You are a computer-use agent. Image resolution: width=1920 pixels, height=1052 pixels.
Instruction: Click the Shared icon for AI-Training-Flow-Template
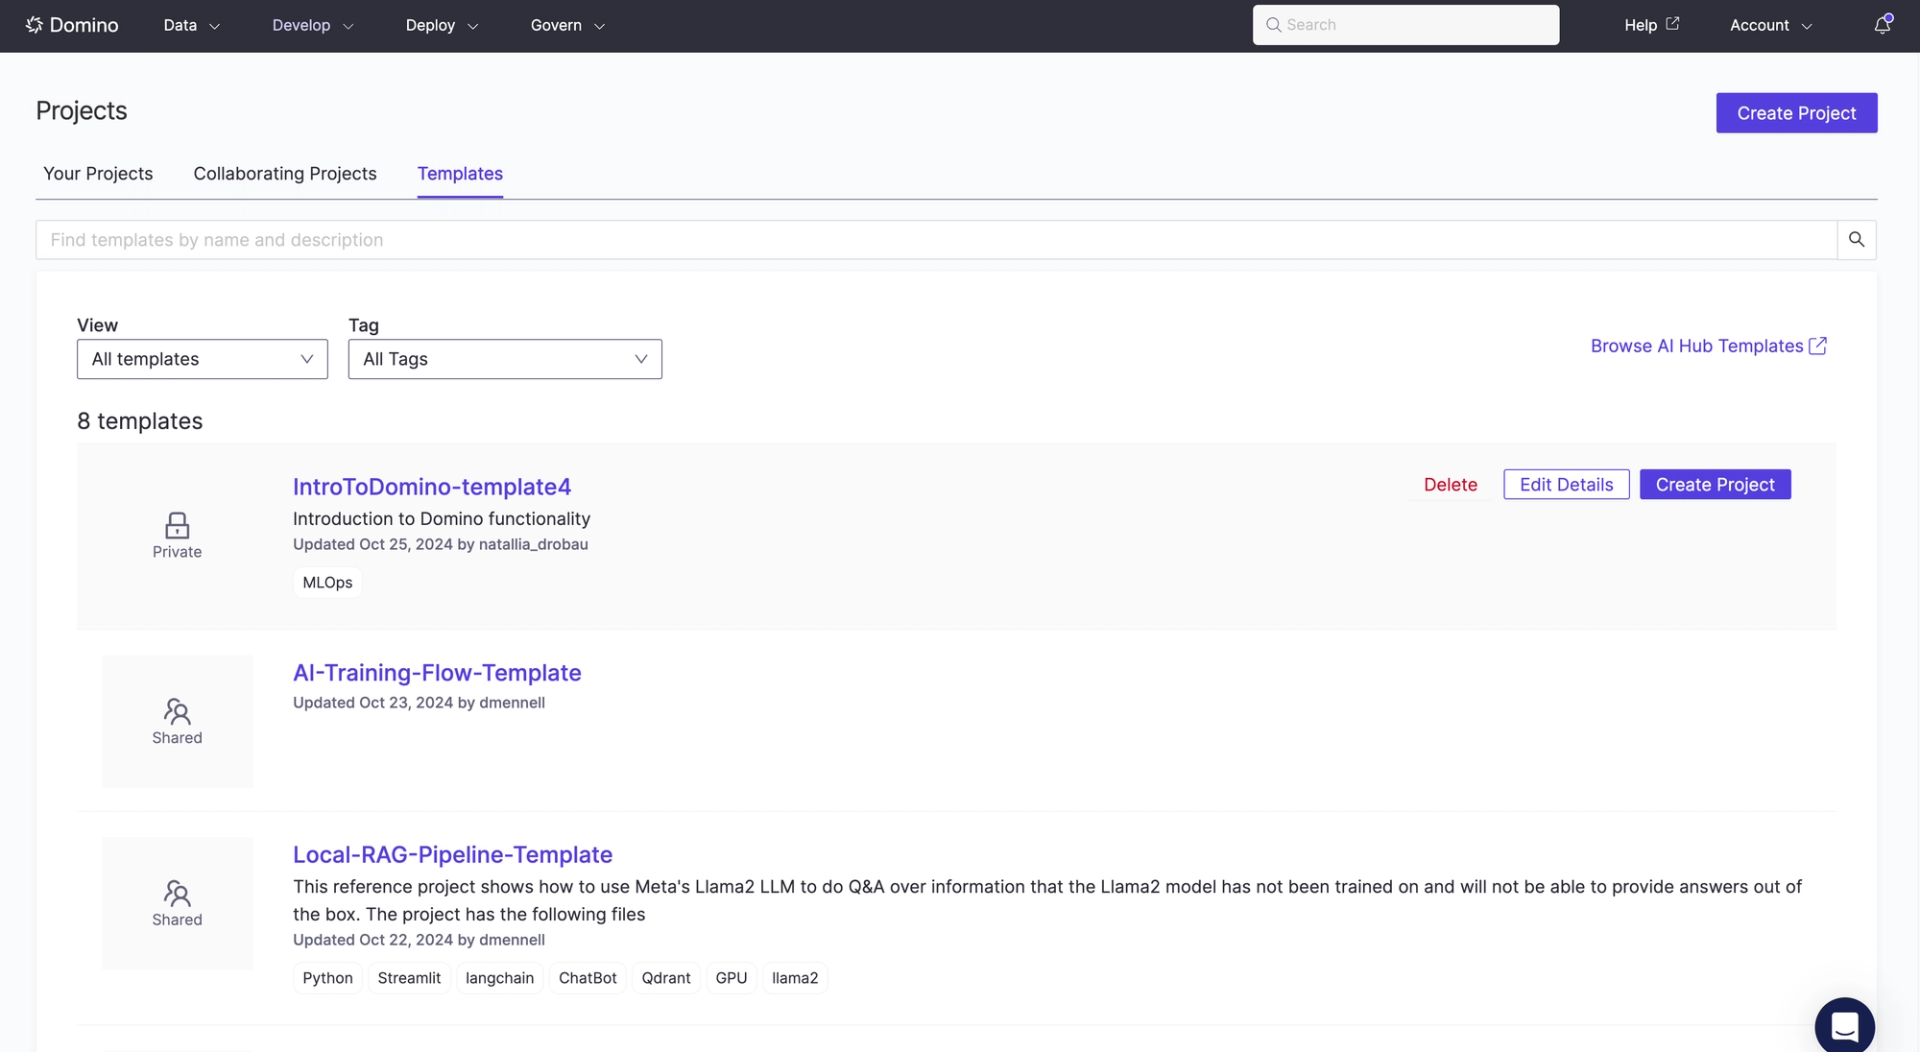177,711
